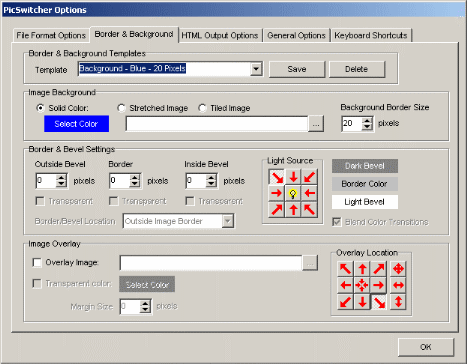The height and width of the screenshot is (364, 467).
Task: Click the Template name text field
Action: pos(165,69)
